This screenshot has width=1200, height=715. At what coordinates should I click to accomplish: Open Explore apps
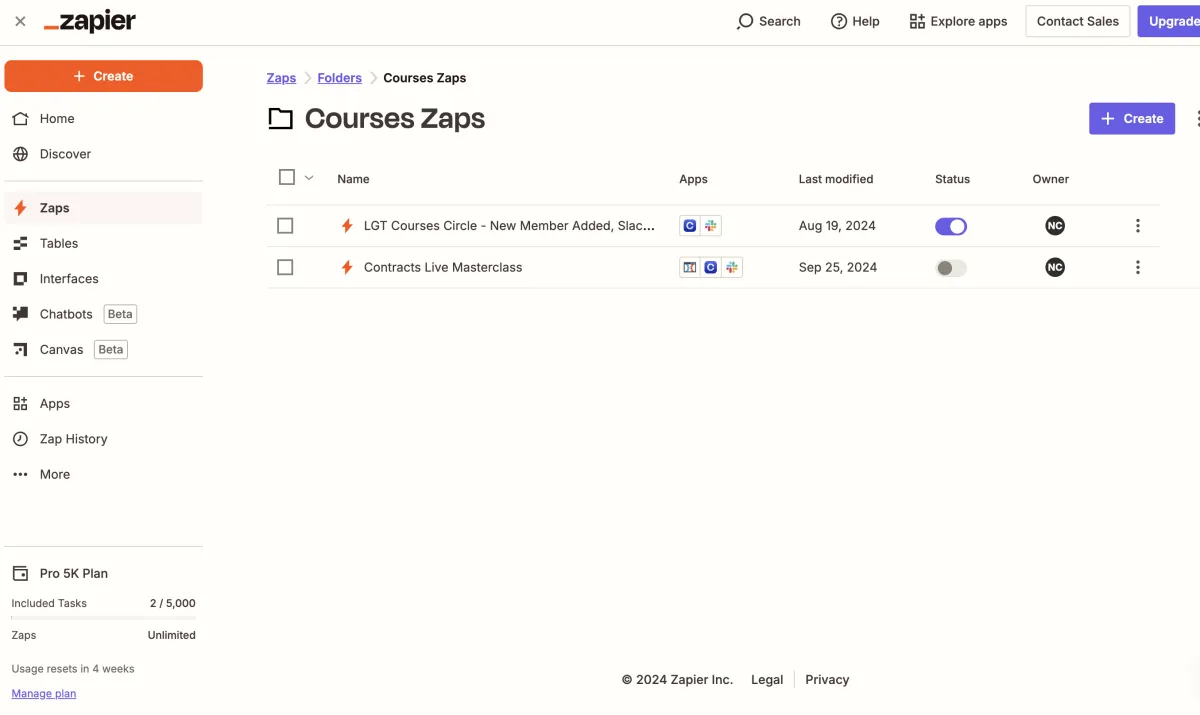click(958, 21)
